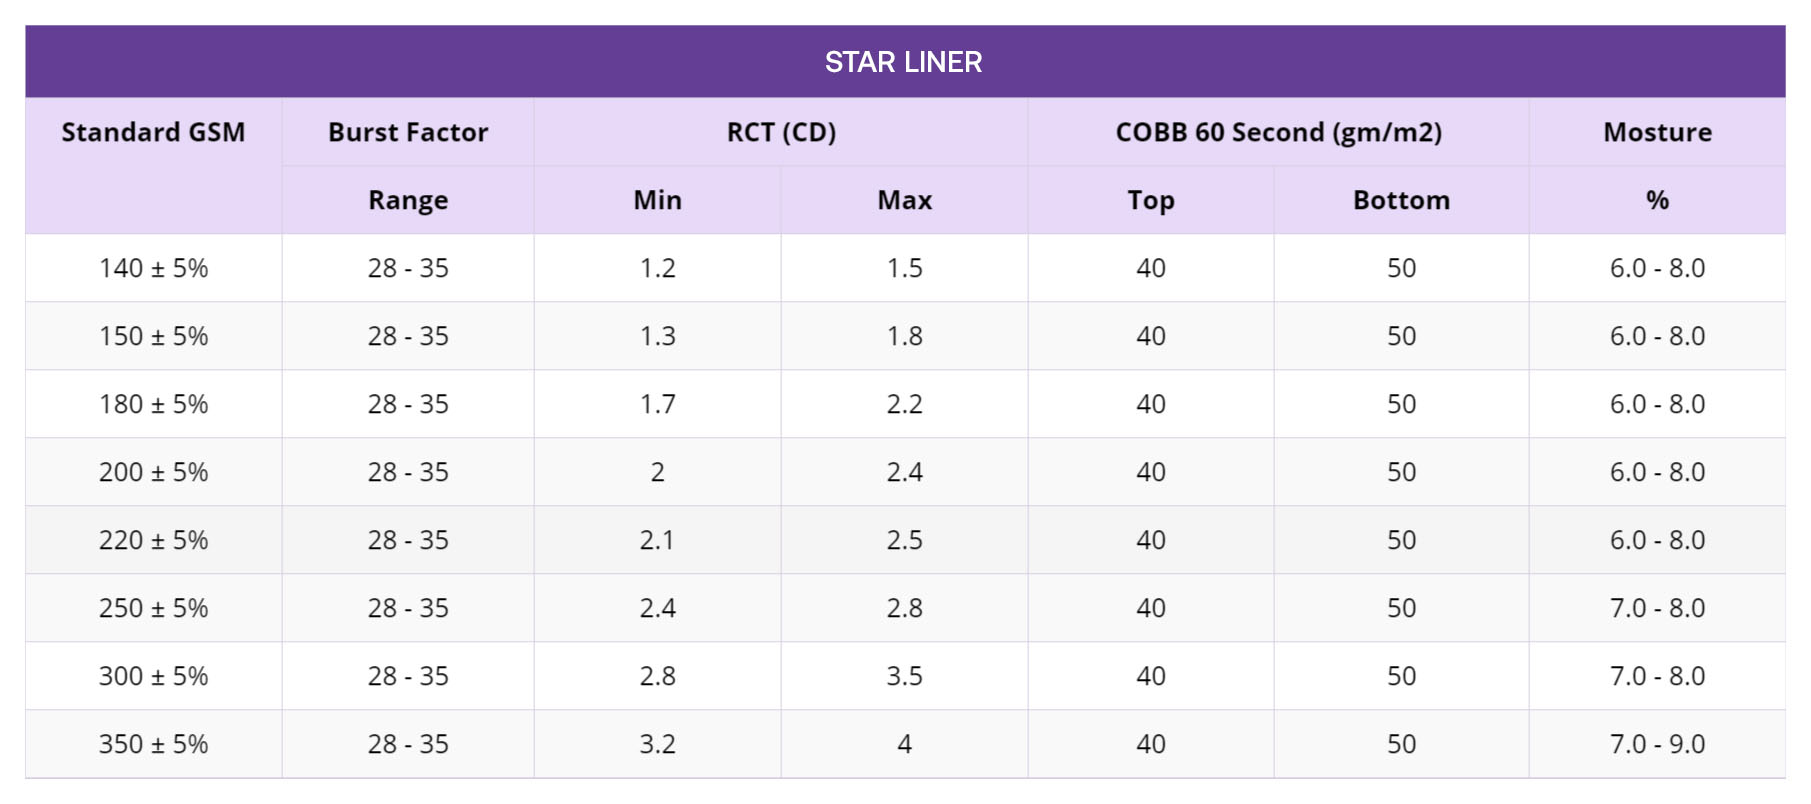Select the Mosture column header

click(x=1657, y=132)
